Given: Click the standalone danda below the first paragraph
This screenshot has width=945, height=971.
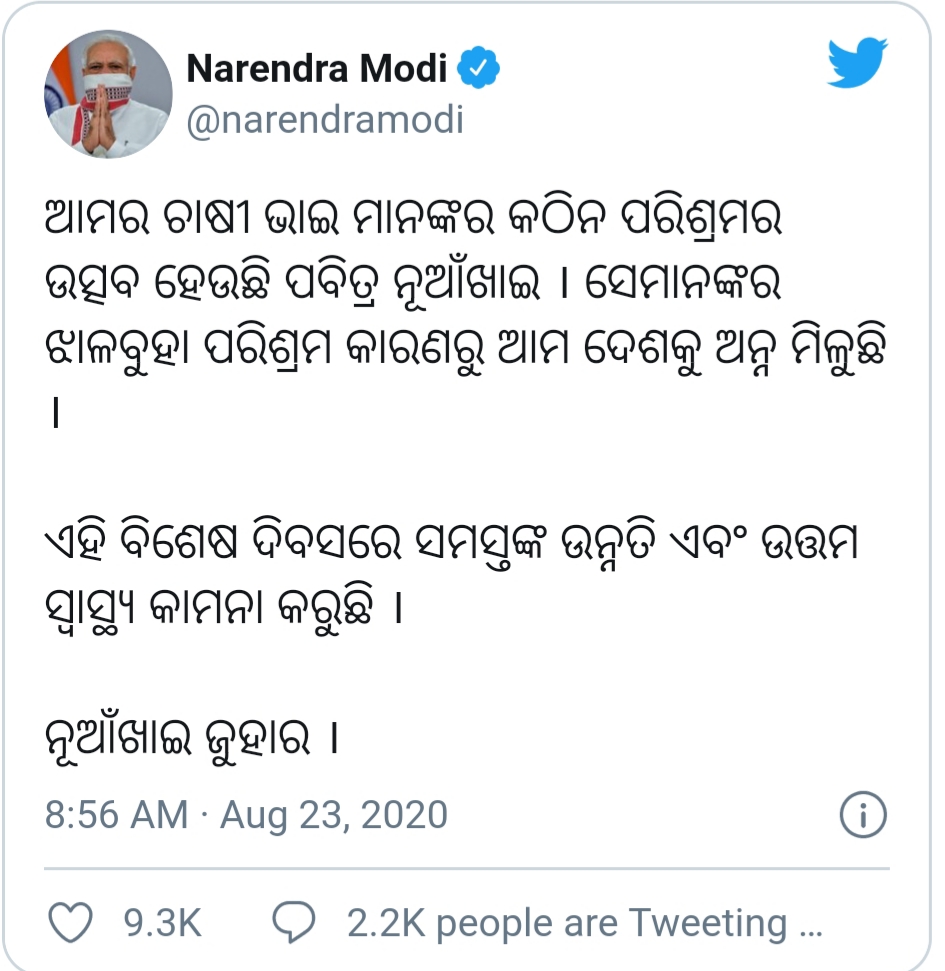Looking at the screenshot, I should pyautogui.click(x=54, y=413).
